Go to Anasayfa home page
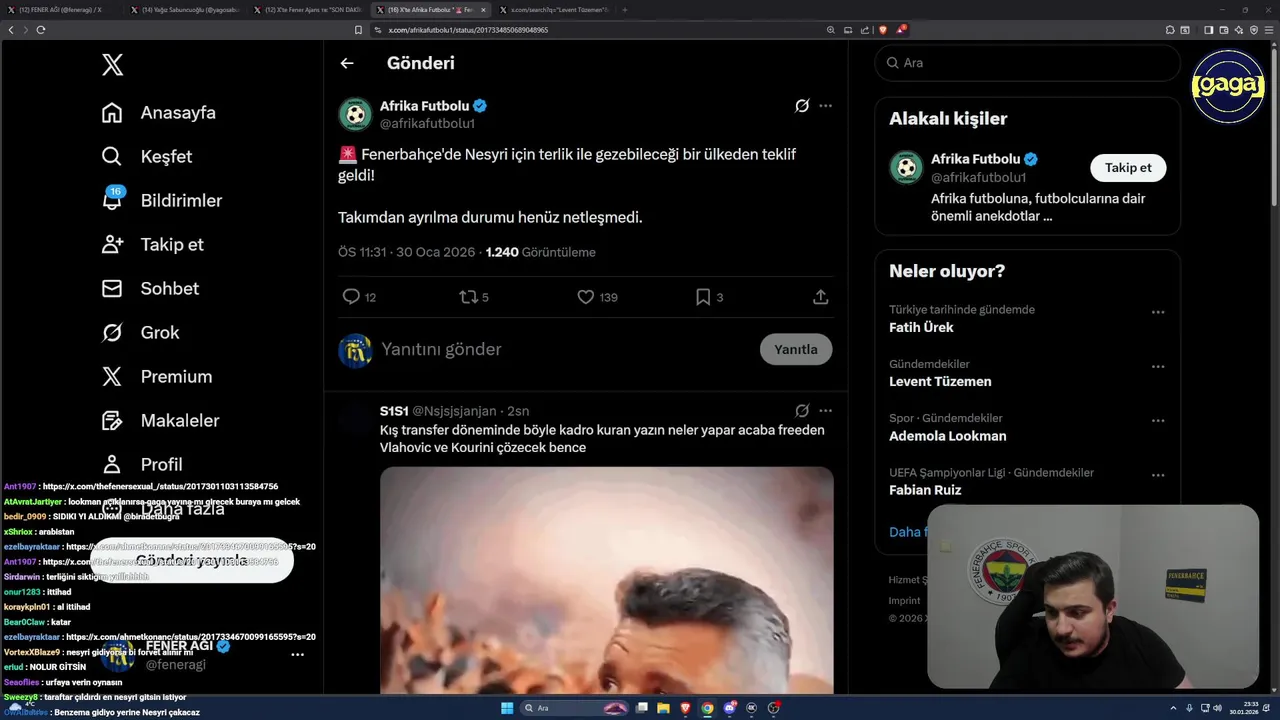Image resolution: width=1280 pixels, height=720 pixels. (159, 113)
